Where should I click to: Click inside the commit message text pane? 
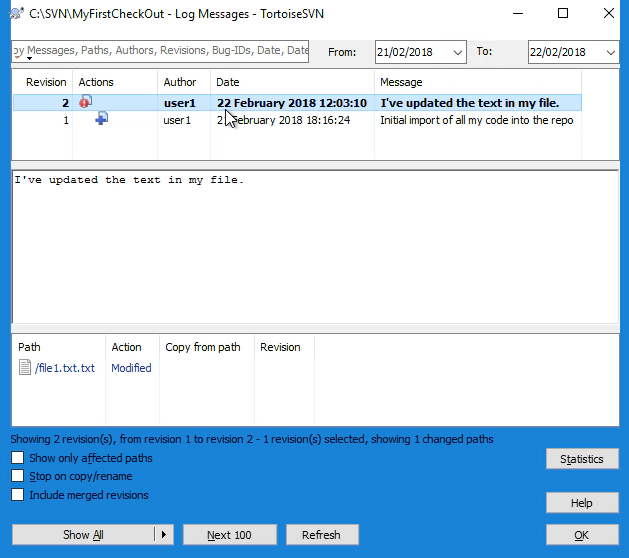(x=315, y=247)
